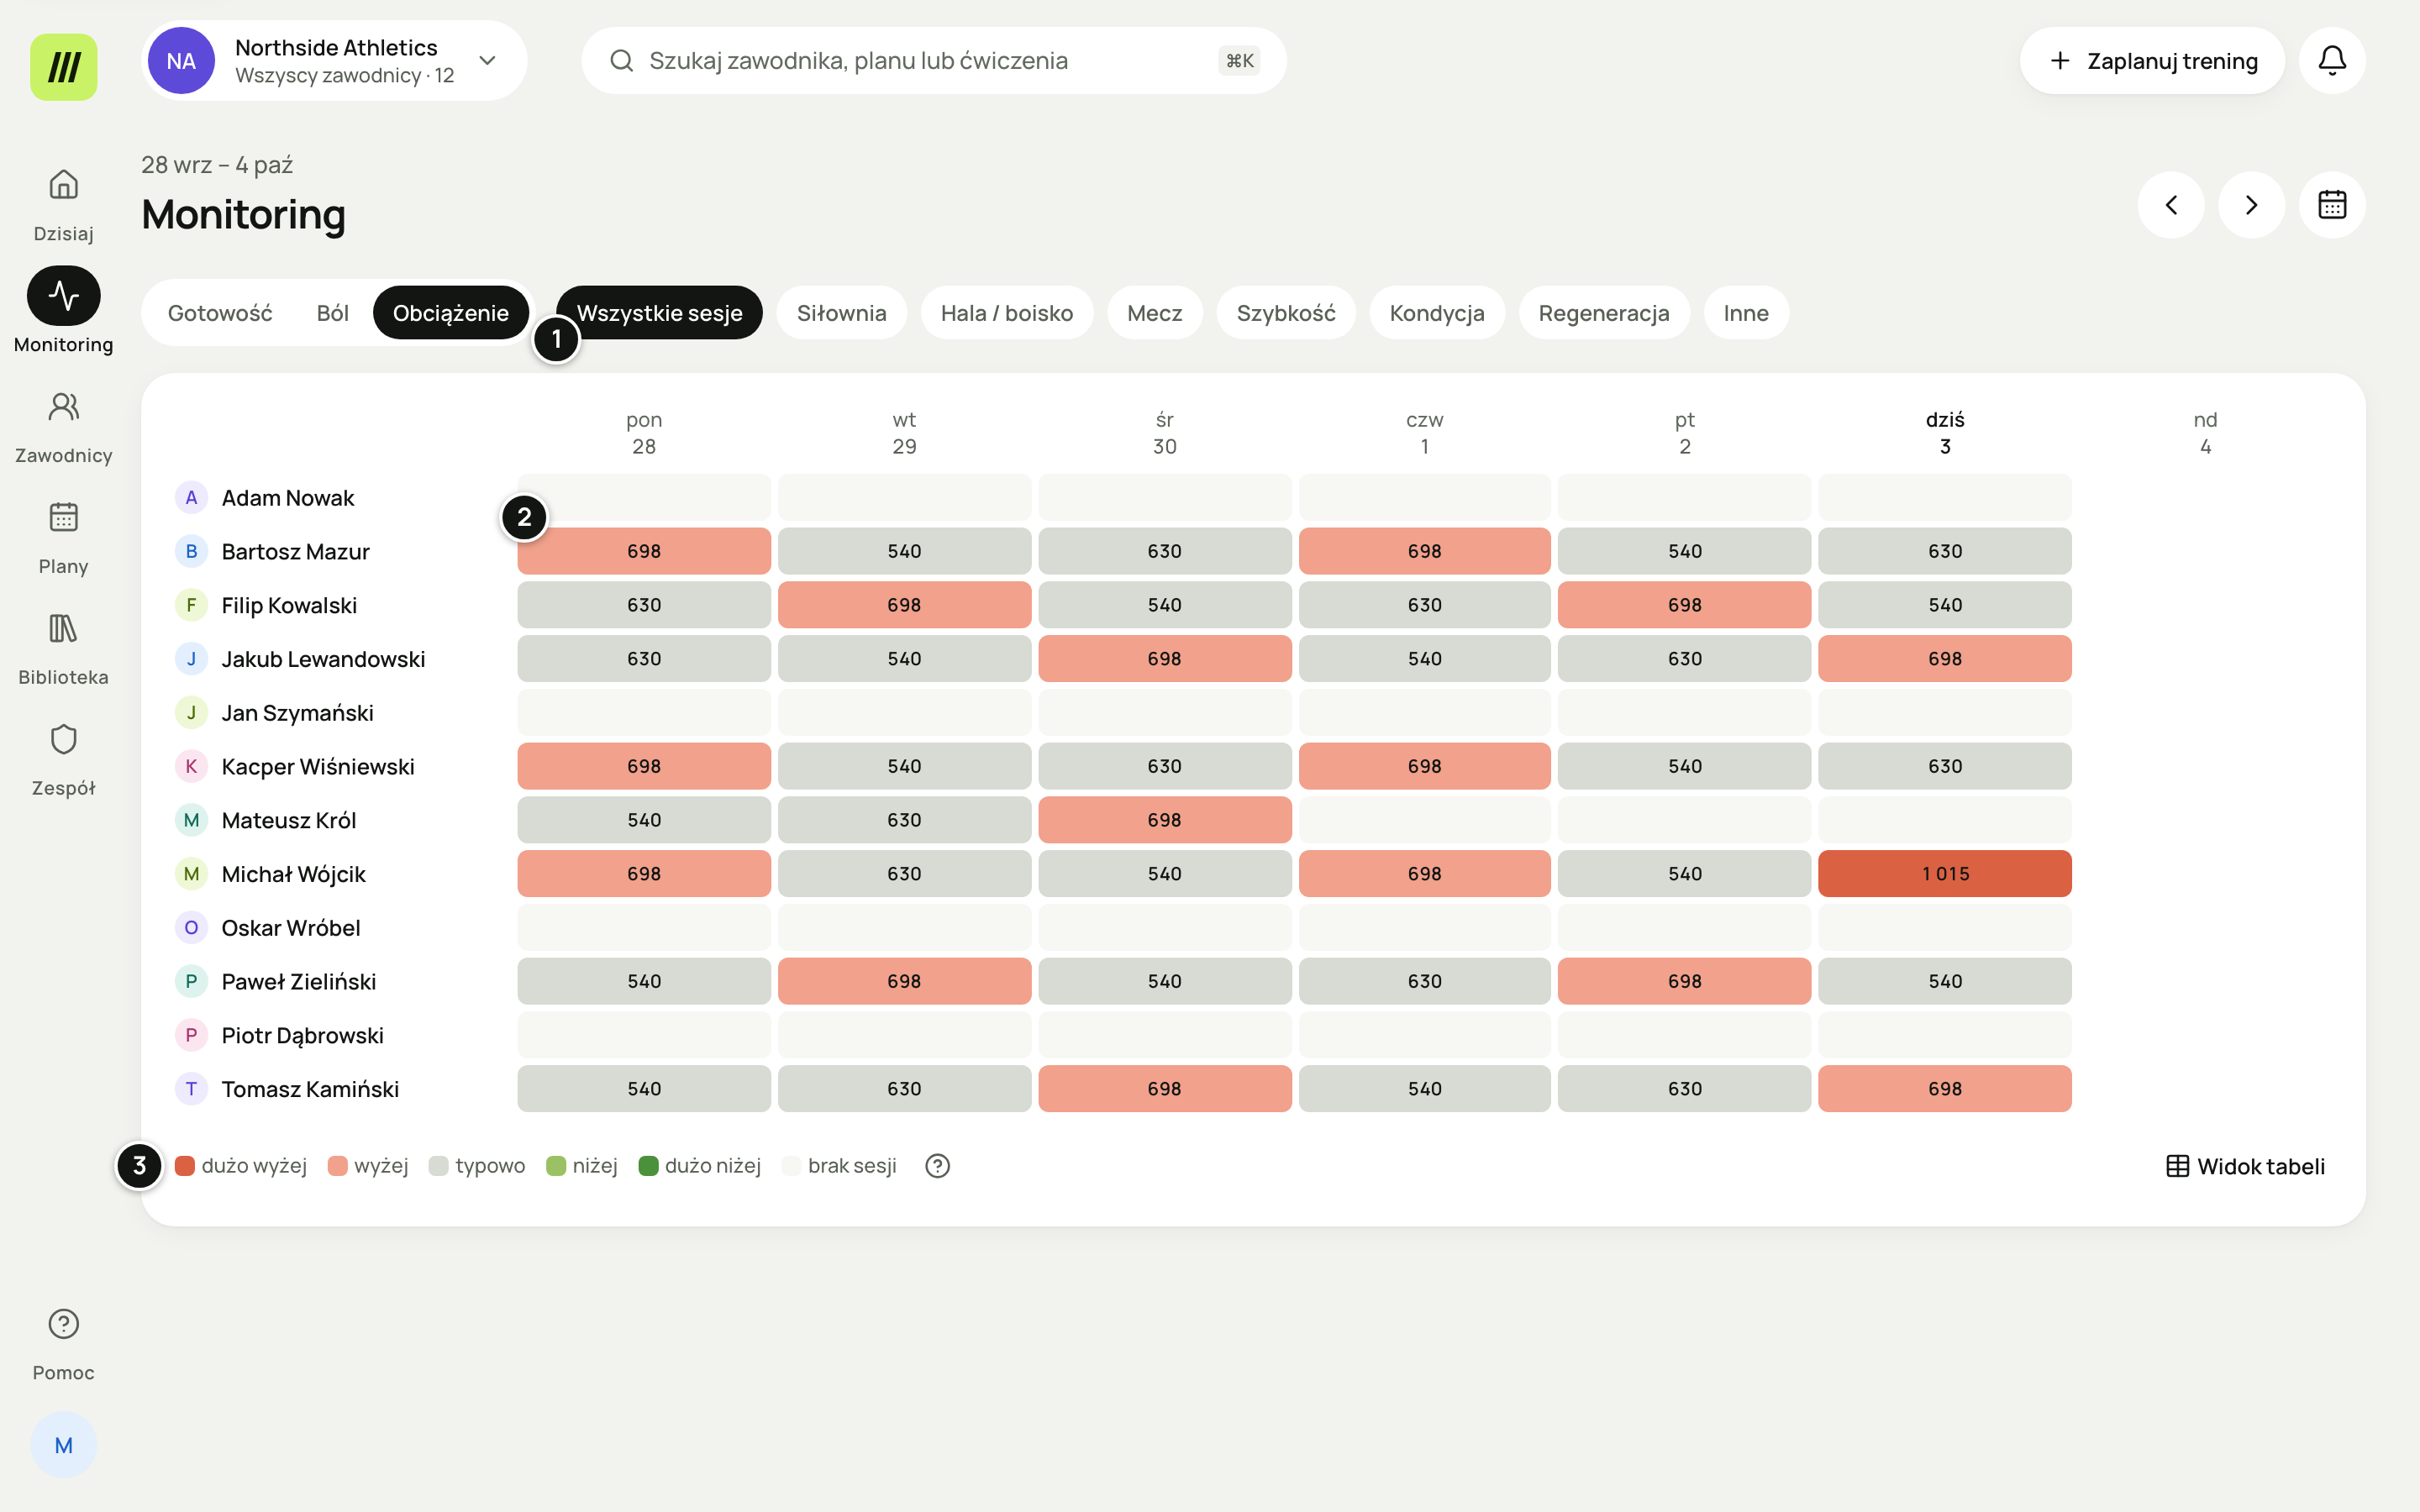This screenshot has width=2420, height=1512.
Task: Click the app logo in corner
Action: (x=63, y=67)
